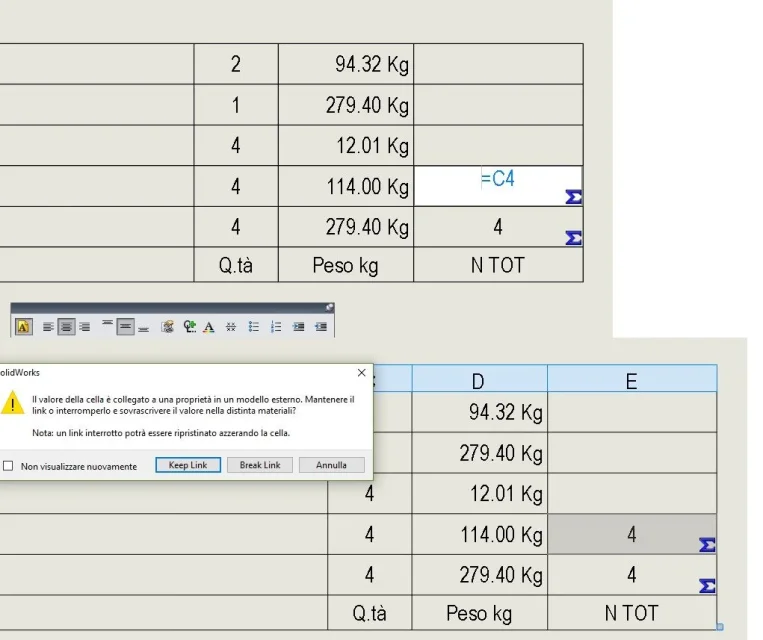
Task: Click the Sigma icon in the upper table's 279.40 Kg row
Action: click(x=574, y=238)
